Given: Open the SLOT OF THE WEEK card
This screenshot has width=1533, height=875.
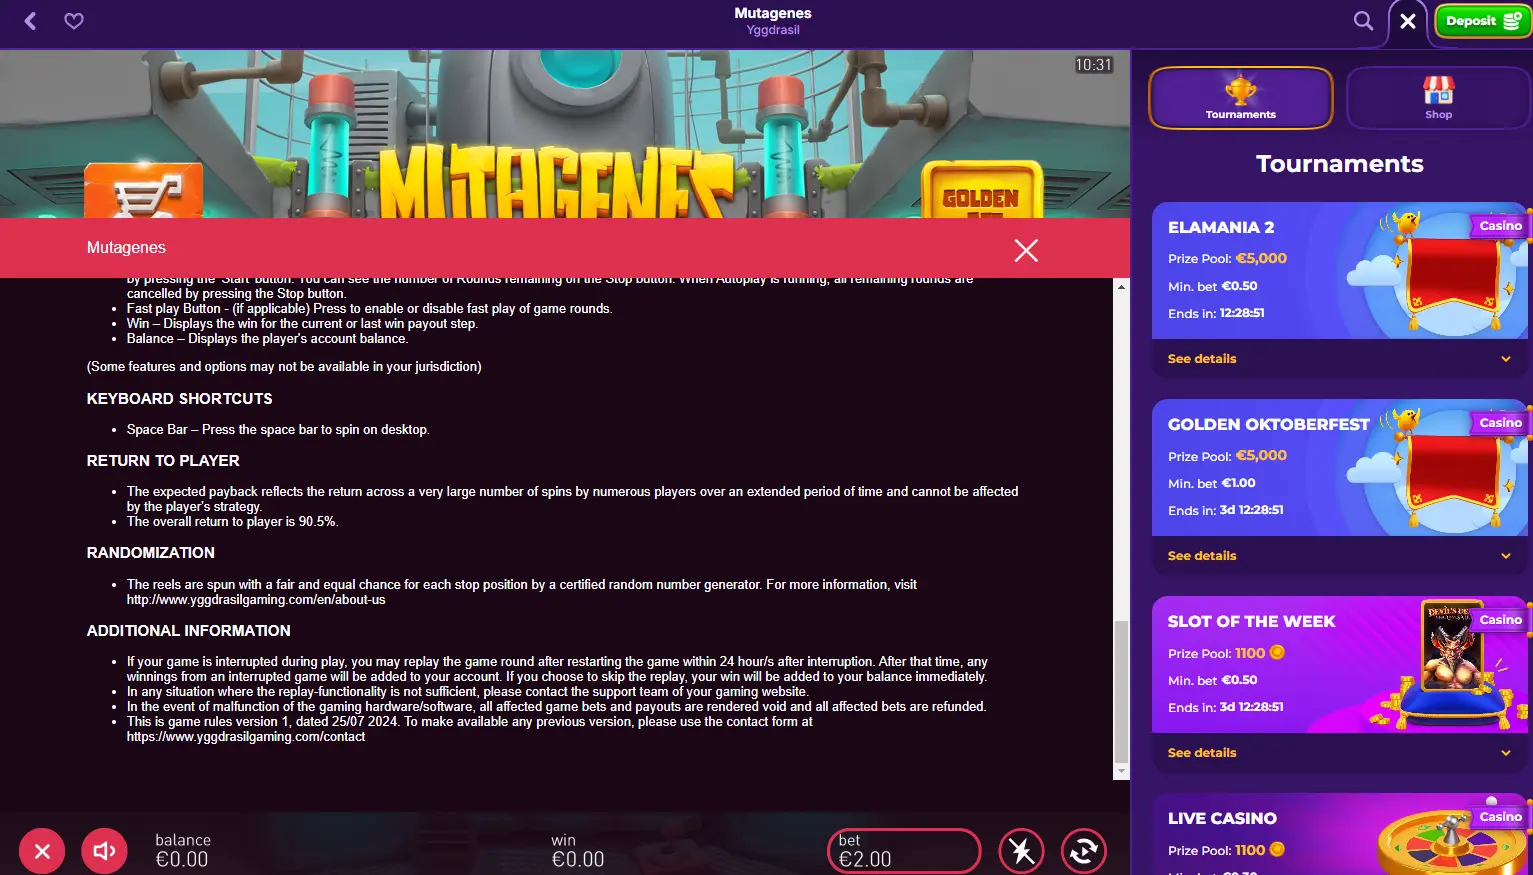Looking at the screenshot, I should tap(1339, 665).
